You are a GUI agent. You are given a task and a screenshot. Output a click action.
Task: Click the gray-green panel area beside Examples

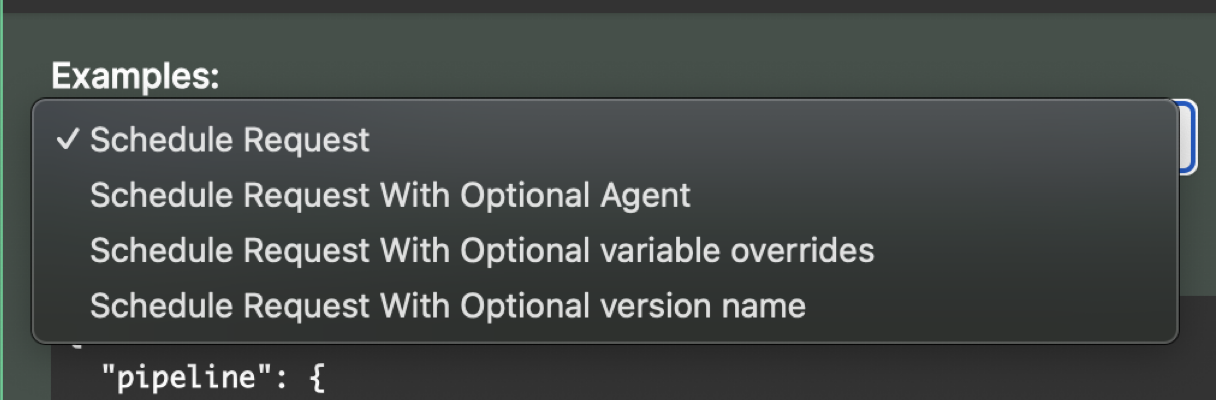(x=700, y=60)
